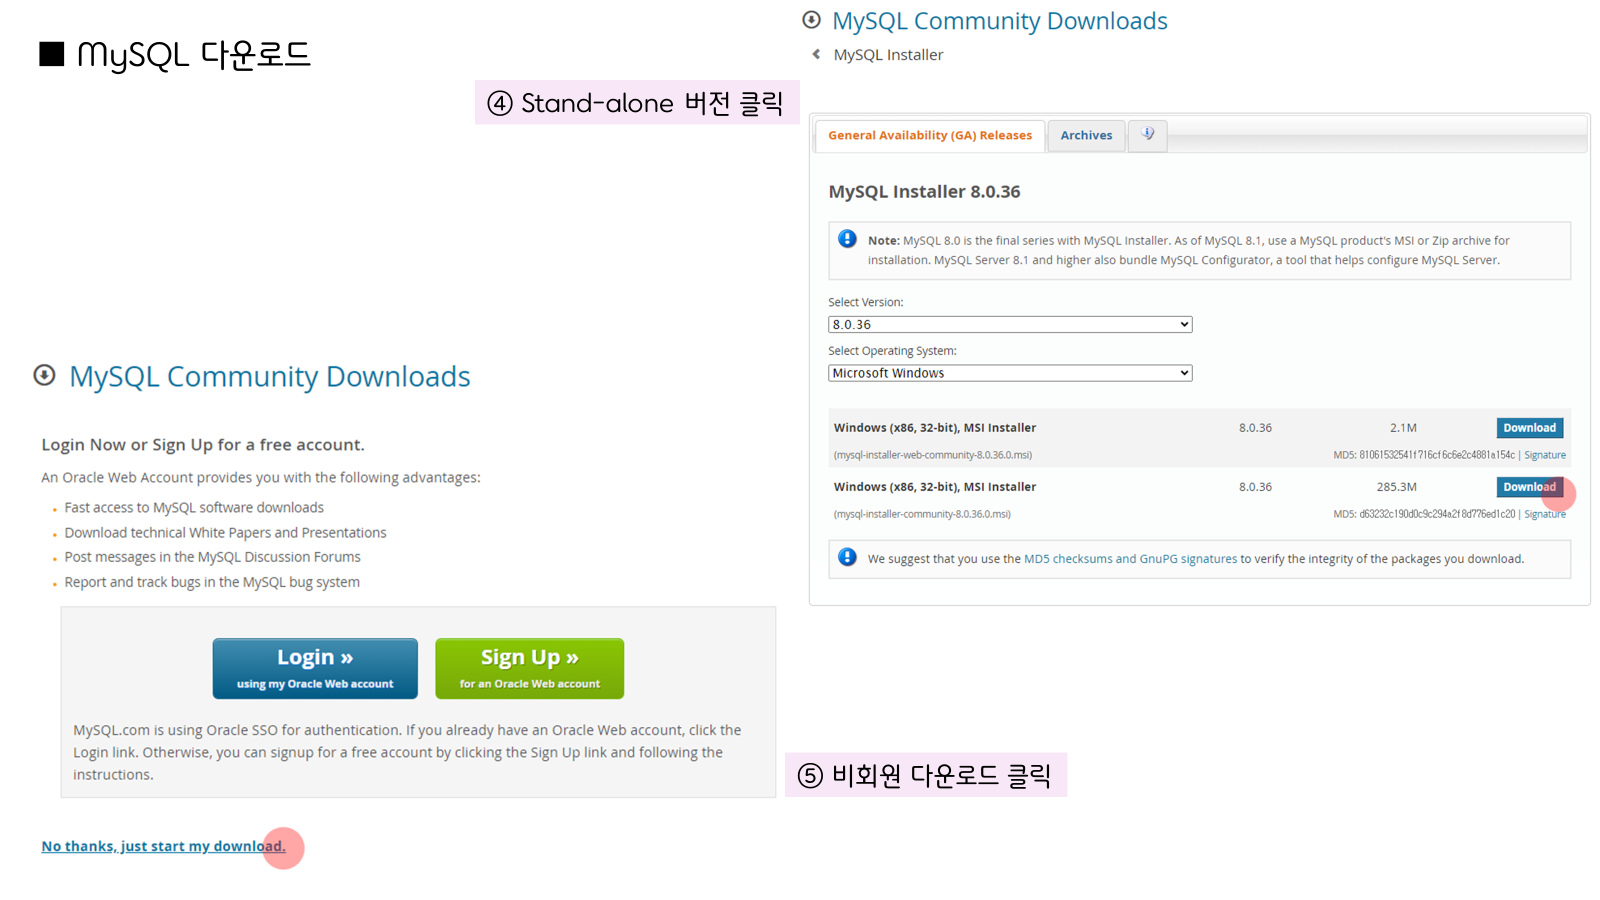Click Login Now or Sign Up heading text

pos(203,445)
